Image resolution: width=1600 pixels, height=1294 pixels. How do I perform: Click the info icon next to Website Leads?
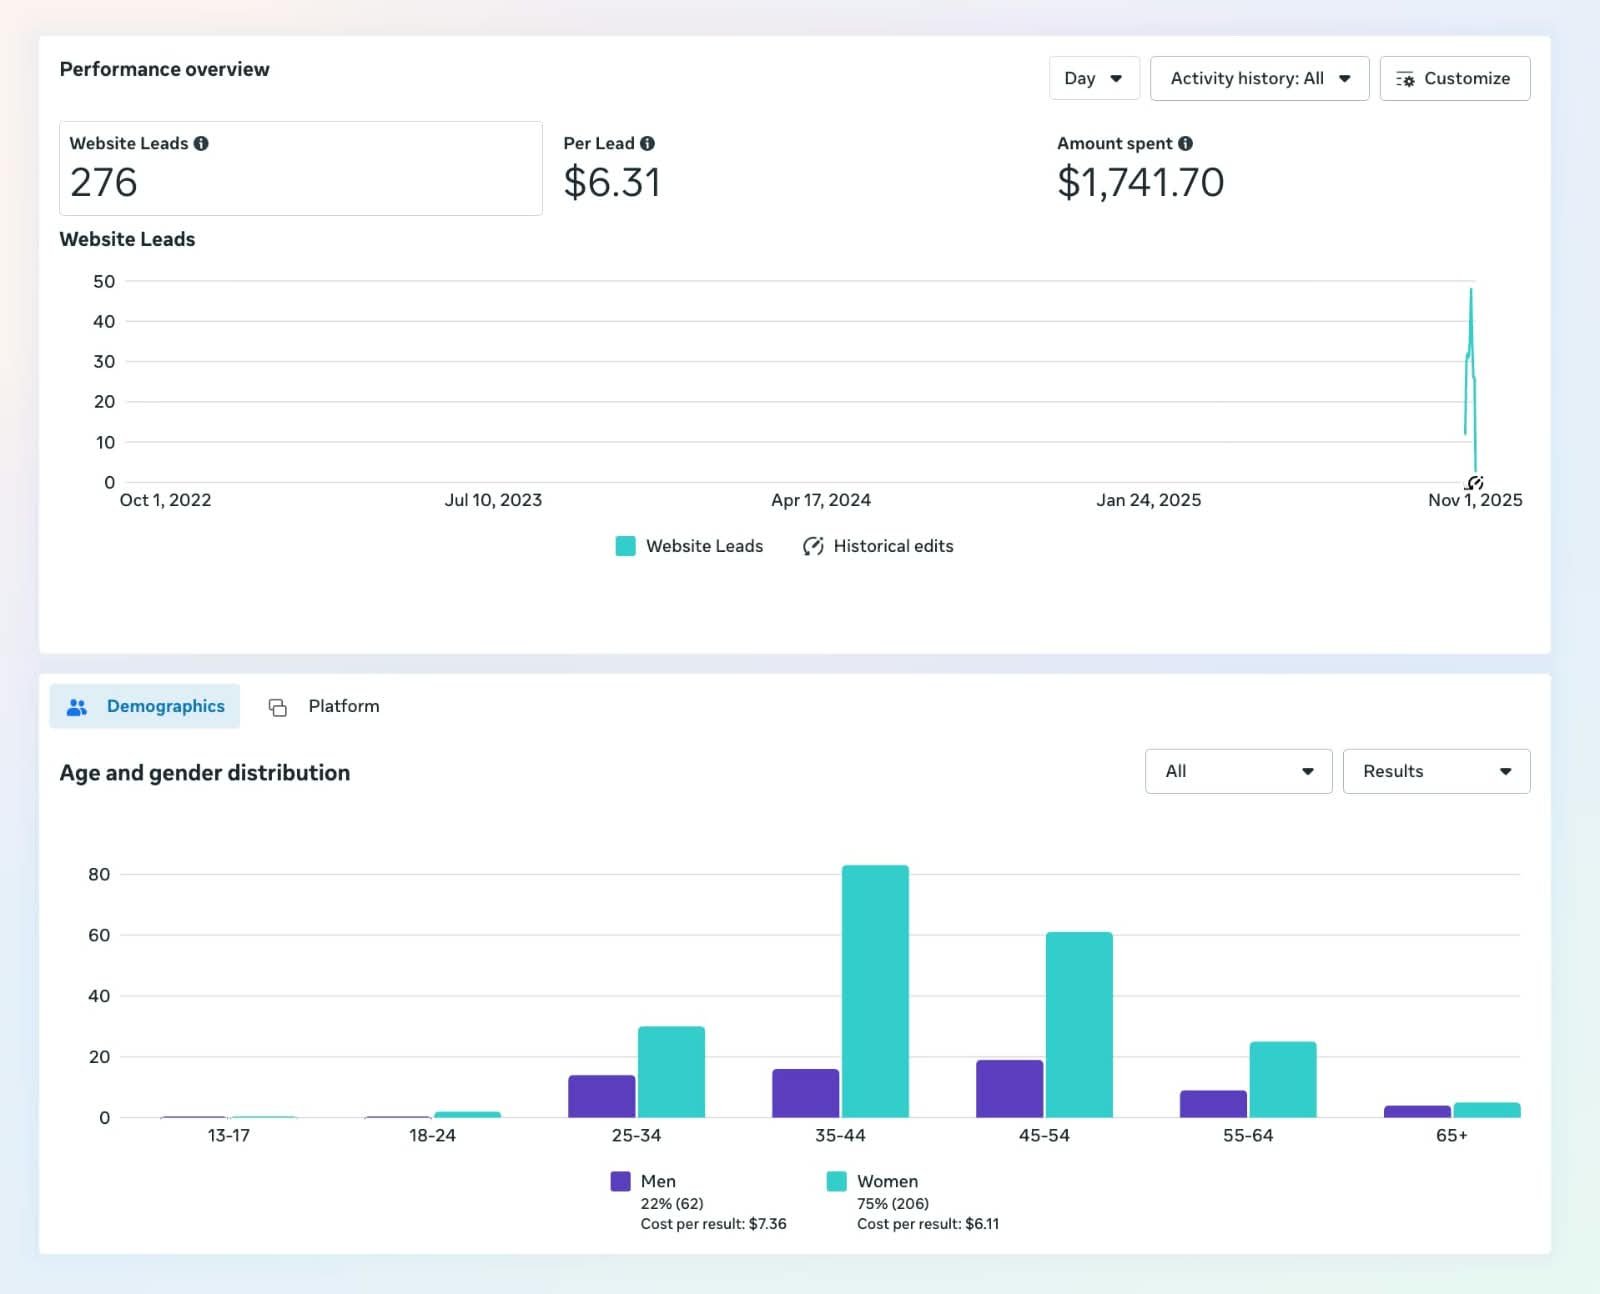(x=201, y=143)
